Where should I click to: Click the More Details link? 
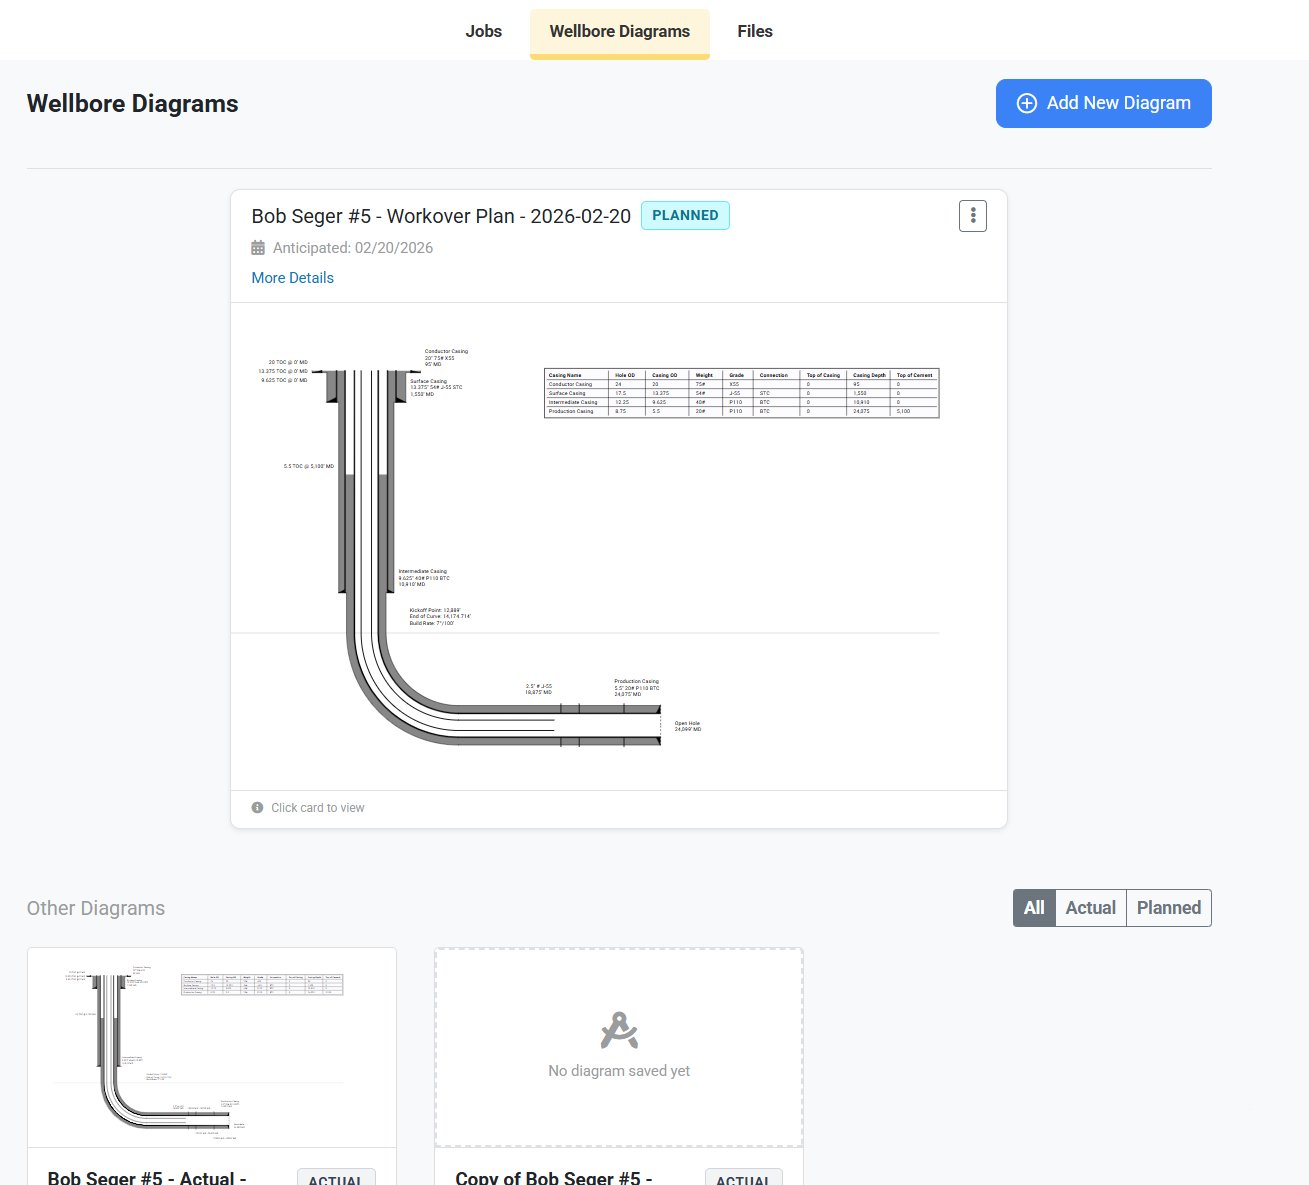click(x=292, y=278)
